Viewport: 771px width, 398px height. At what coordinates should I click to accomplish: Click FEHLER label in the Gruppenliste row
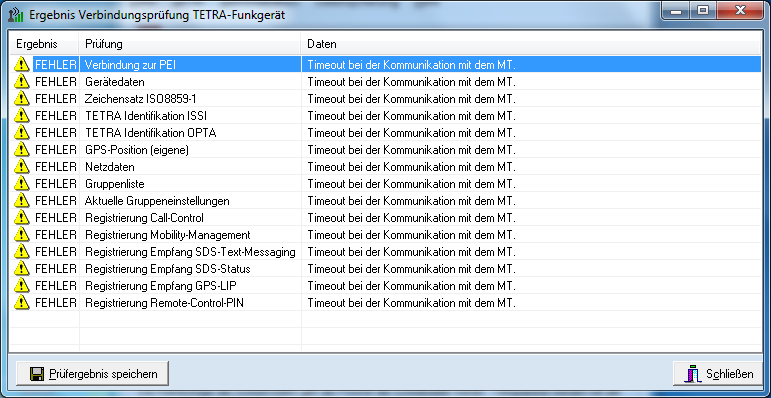[x=56, y=184]
